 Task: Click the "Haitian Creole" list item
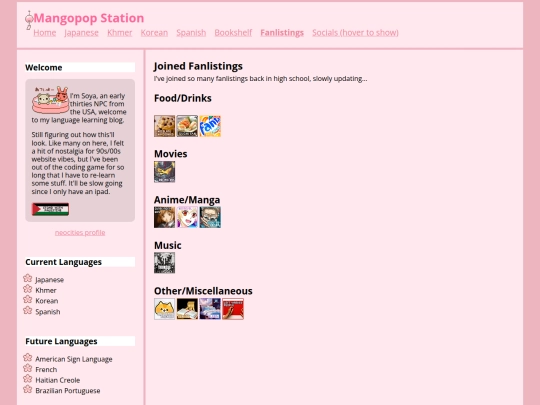click(58, 380)
